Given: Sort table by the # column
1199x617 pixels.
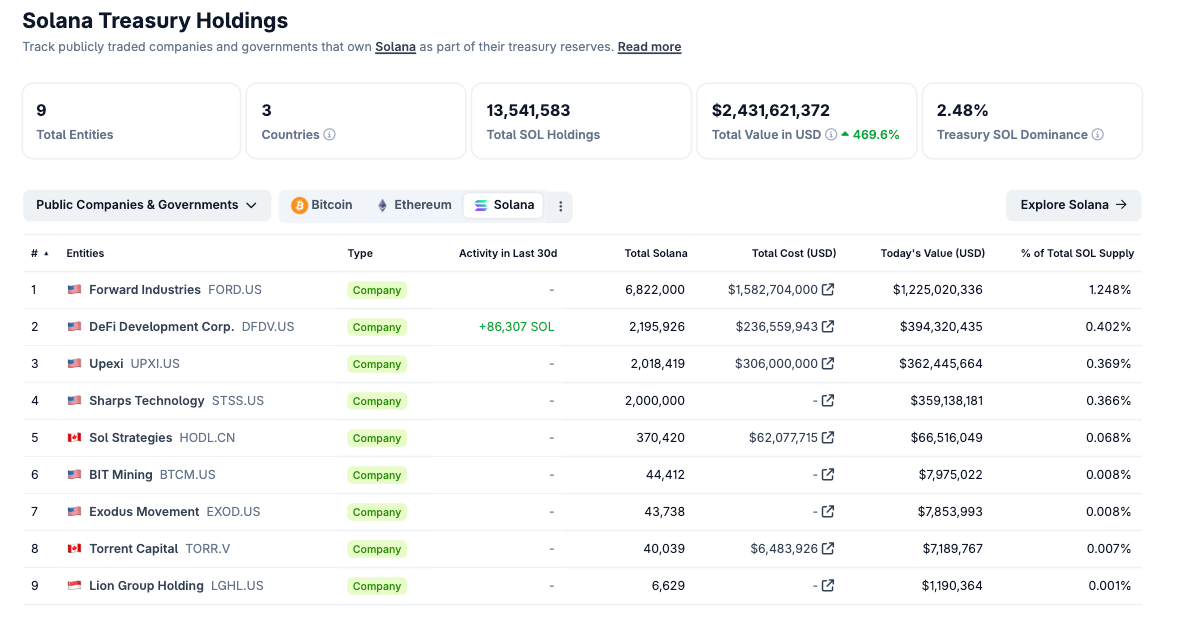Looking at the screenshot, I should pyautogui.click(x=39, y=254).
